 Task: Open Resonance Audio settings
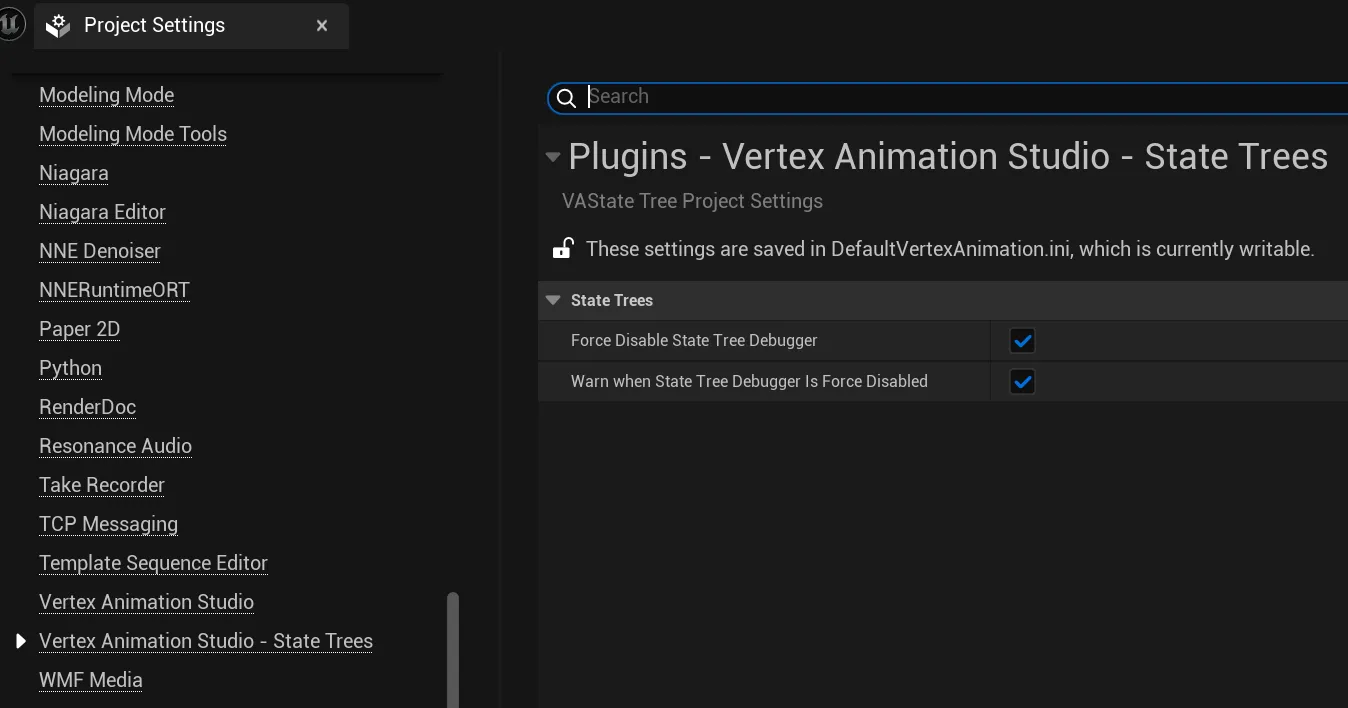[x=115, y=446]
